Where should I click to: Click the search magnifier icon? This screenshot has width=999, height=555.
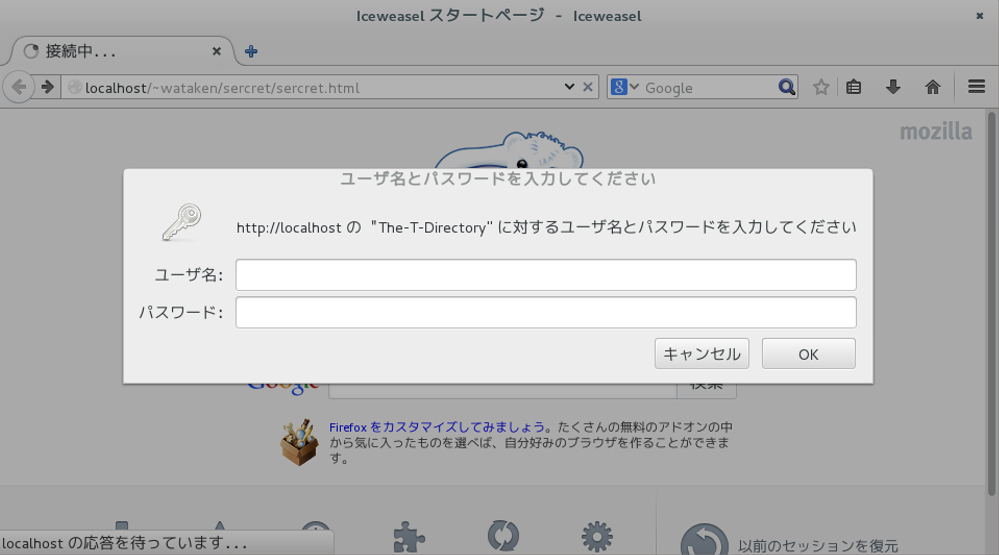(786, 87)
